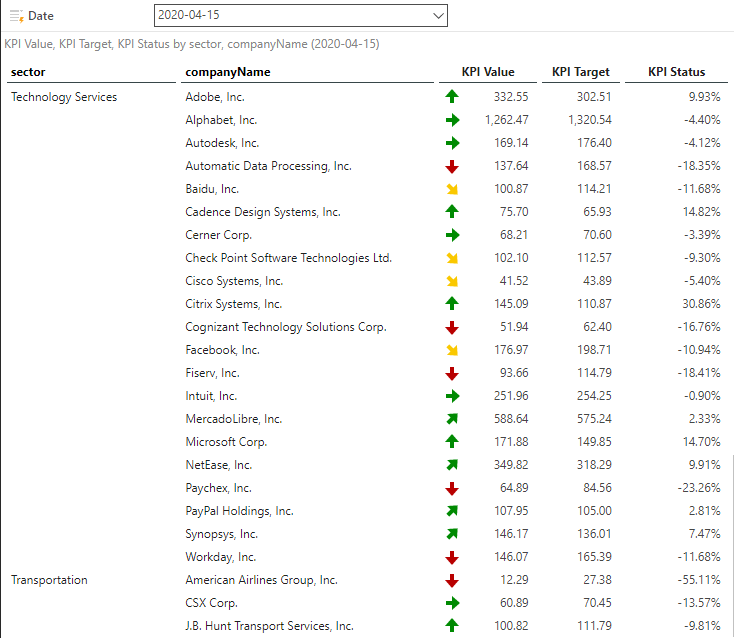This screenshot has height=638, width=734.
Task: Click the green up arrow for Adobe, Inc.
Action: tap(452, 96)
